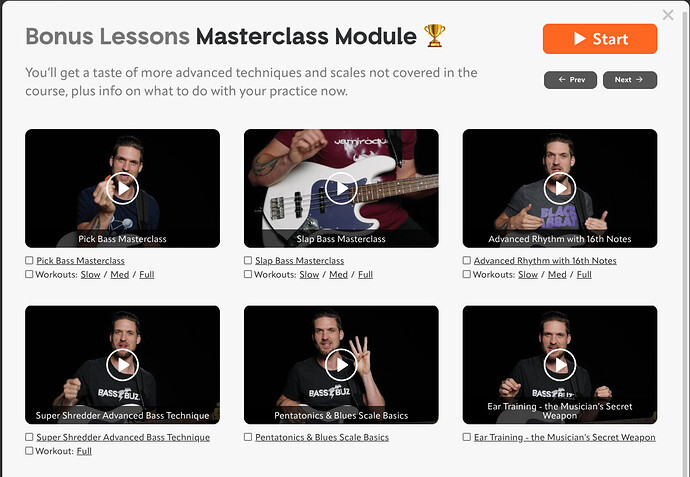The image size is (690, 477).
Task: Open Pentatonics & Blues Scale Basics link
Action: 322,437
